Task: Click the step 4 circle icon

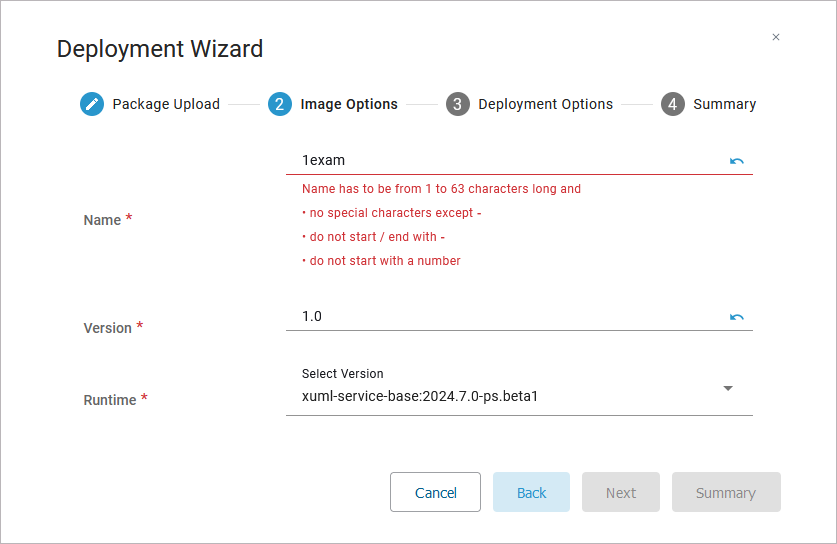Action: click(673, 104)
